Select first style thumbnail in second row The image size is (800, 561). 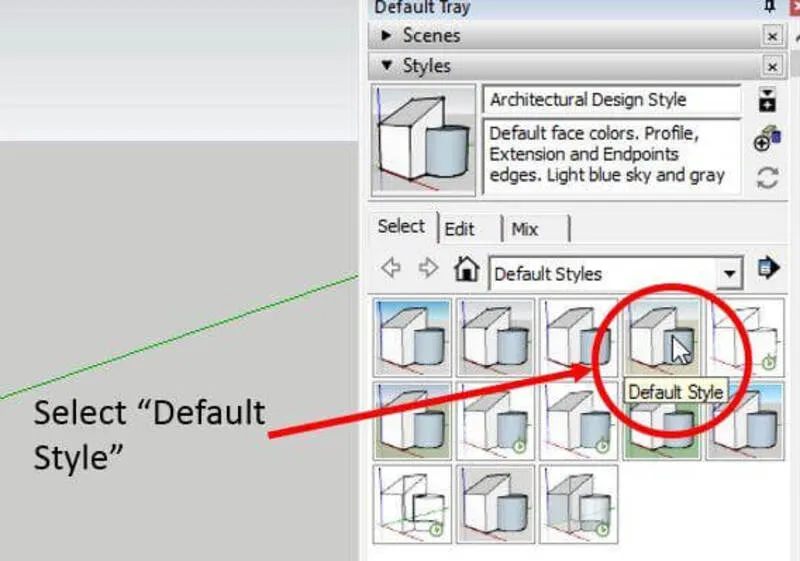(412, 421)
